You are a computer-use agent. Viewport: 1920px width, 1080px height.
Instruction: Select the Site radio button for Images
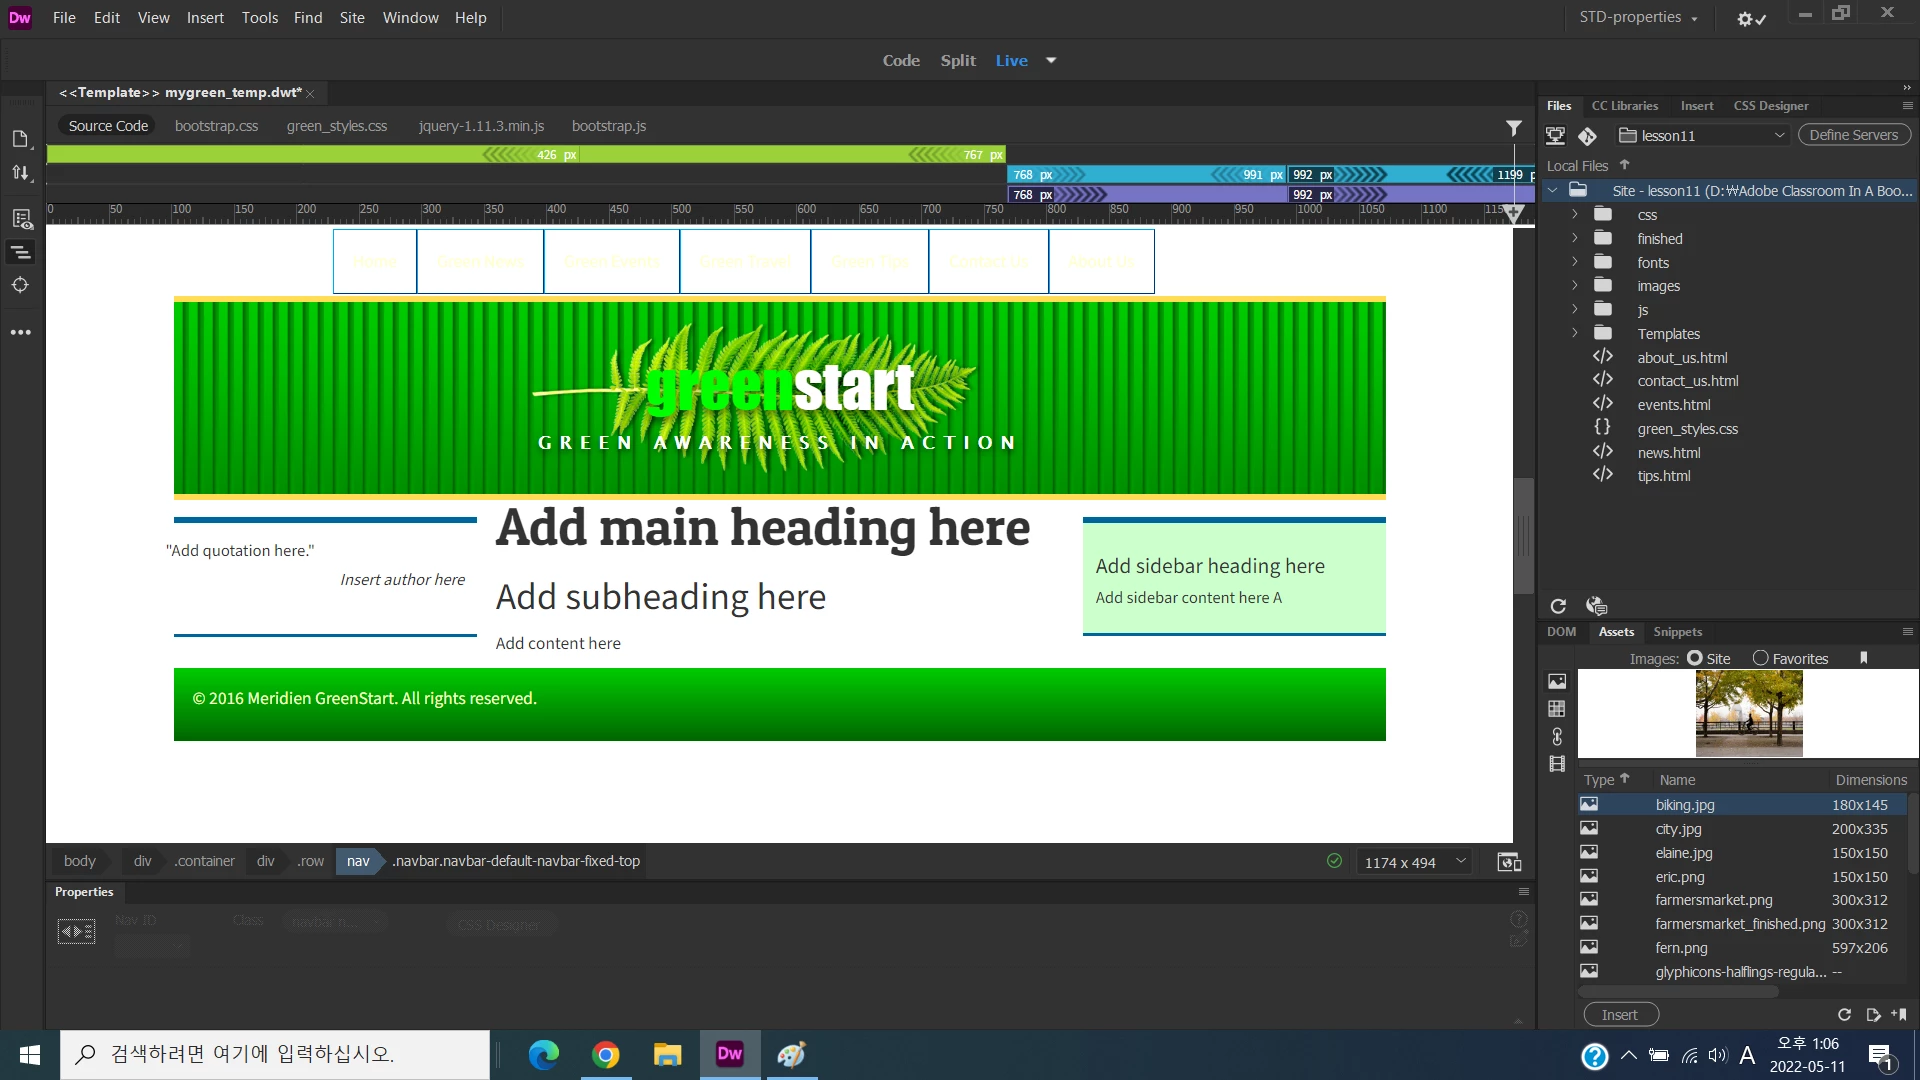pyautogui.click(x=1695, y=659)
